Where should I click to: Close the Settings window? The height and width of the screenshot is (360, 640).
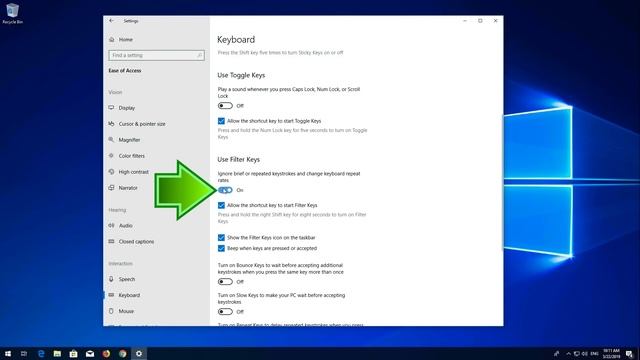click(496, 21)
